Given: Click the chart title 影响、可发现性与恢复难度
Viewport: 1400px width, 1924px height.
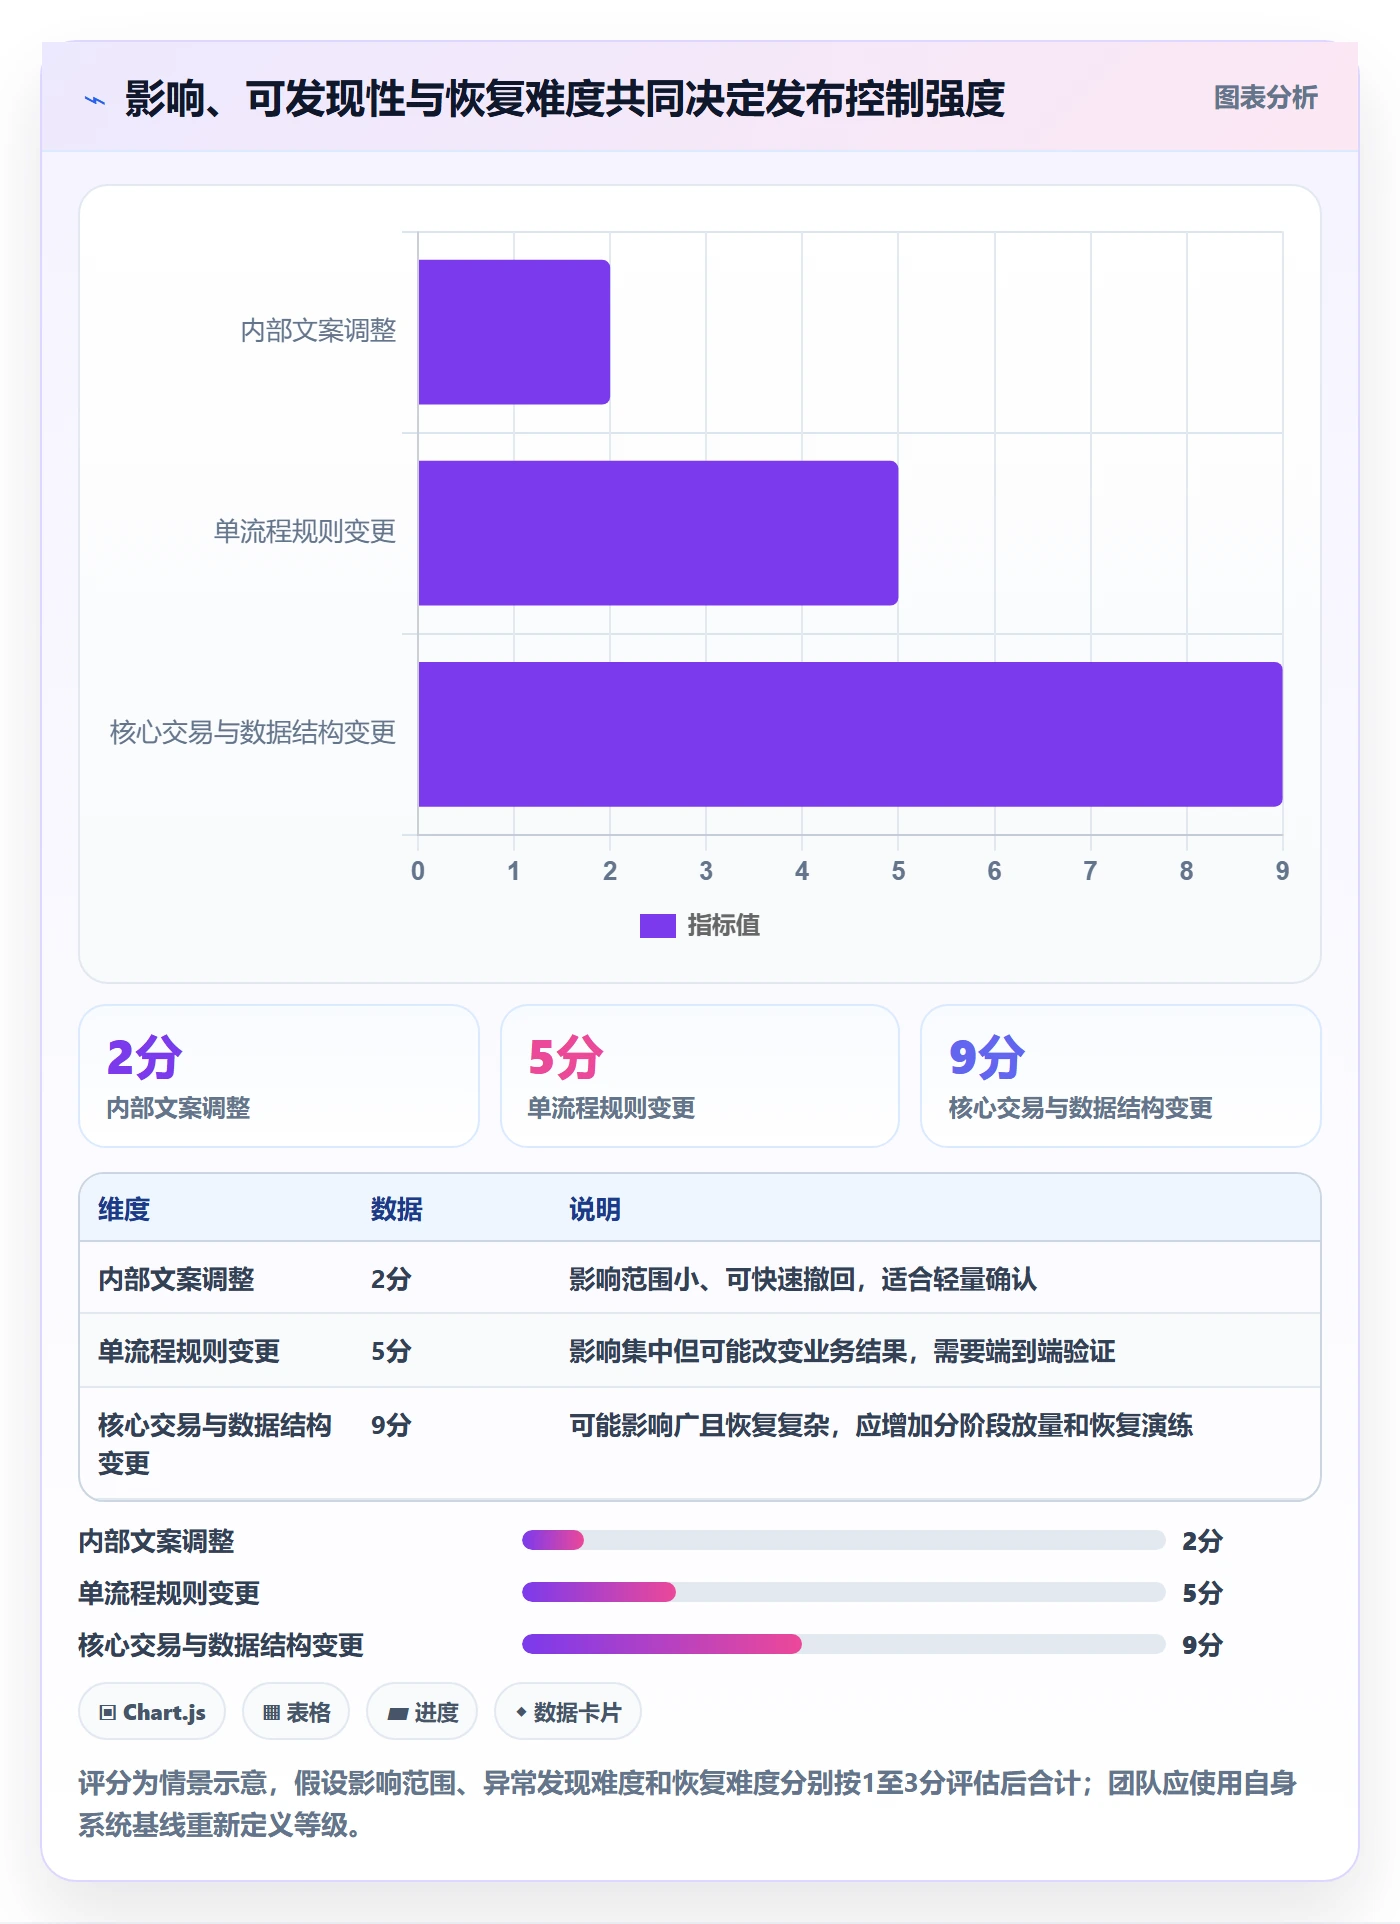Looking at the screenshot, I should pos(565,99).
